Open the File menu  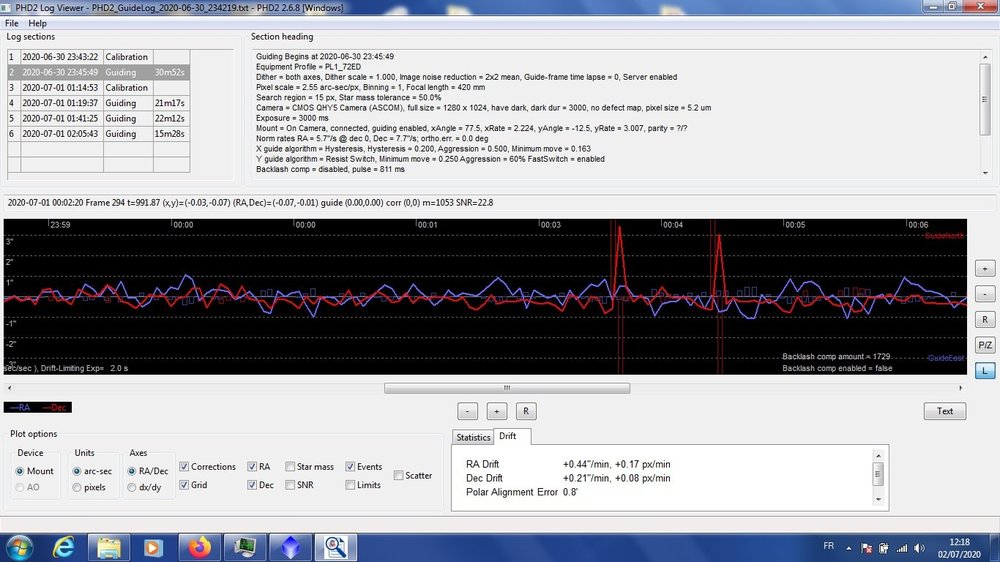11,23
